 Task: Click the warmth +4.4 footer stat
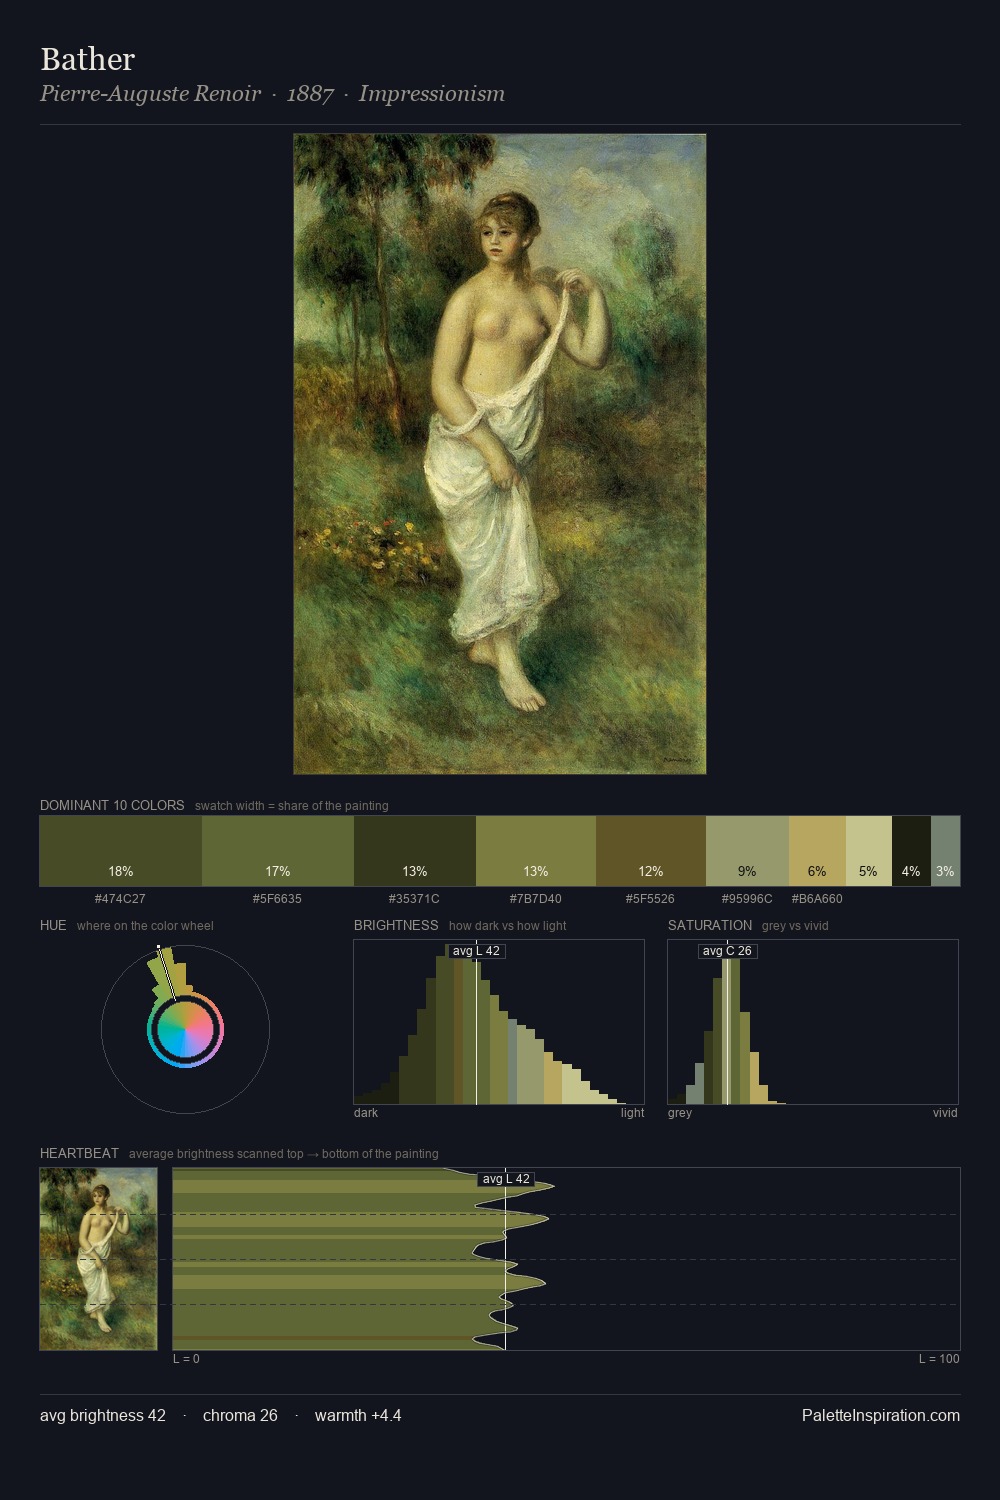358,1416
